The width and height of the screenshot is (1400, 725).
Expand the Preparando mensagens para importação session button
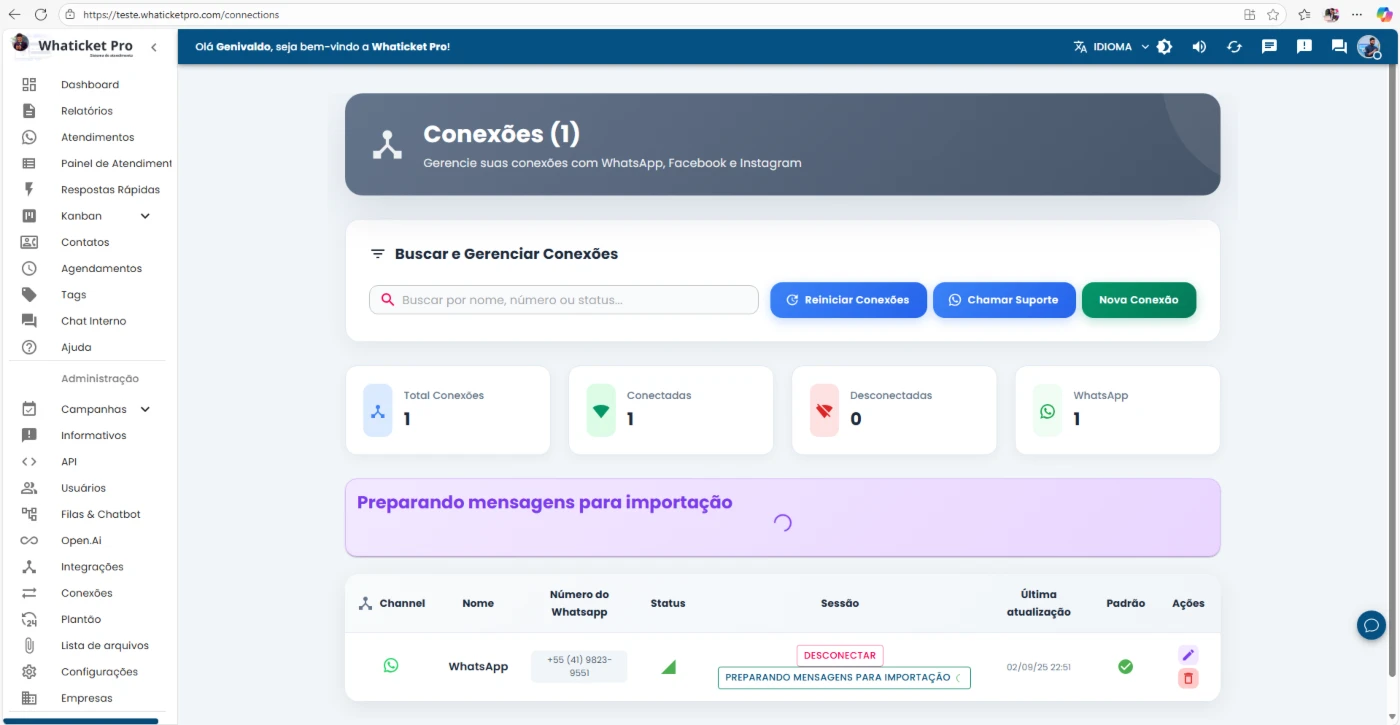click(844, 678)
